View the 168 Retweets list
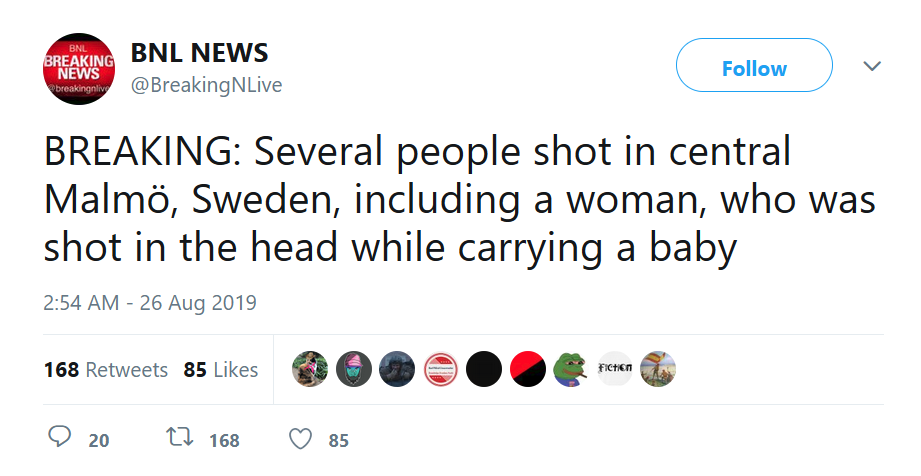921x476 pixels. point(106,370)
